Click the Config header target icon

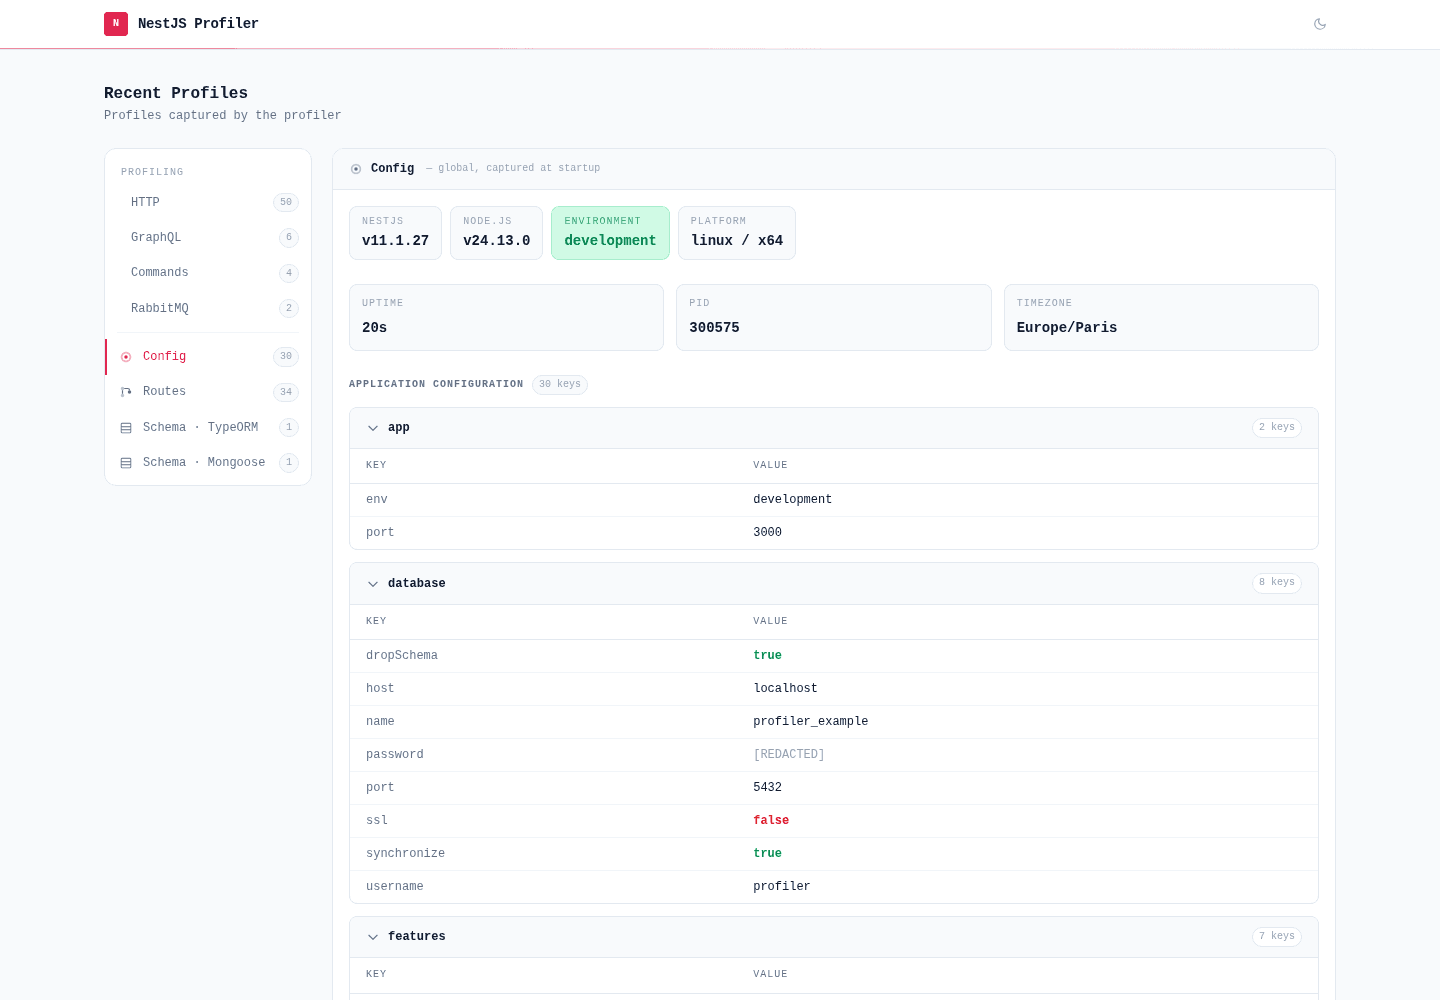pos(356,169)
